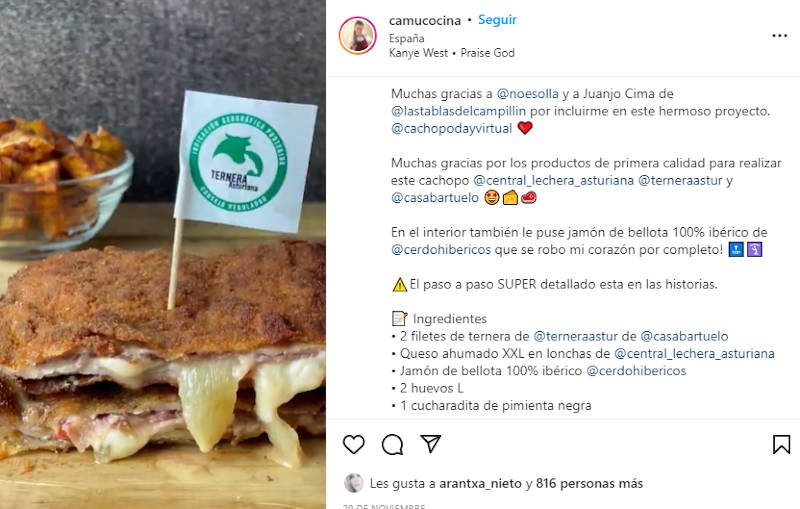Viewport: 800px width, 509px height.
Task: Open the @noesolla mention
Action: [x=528, y=94]
